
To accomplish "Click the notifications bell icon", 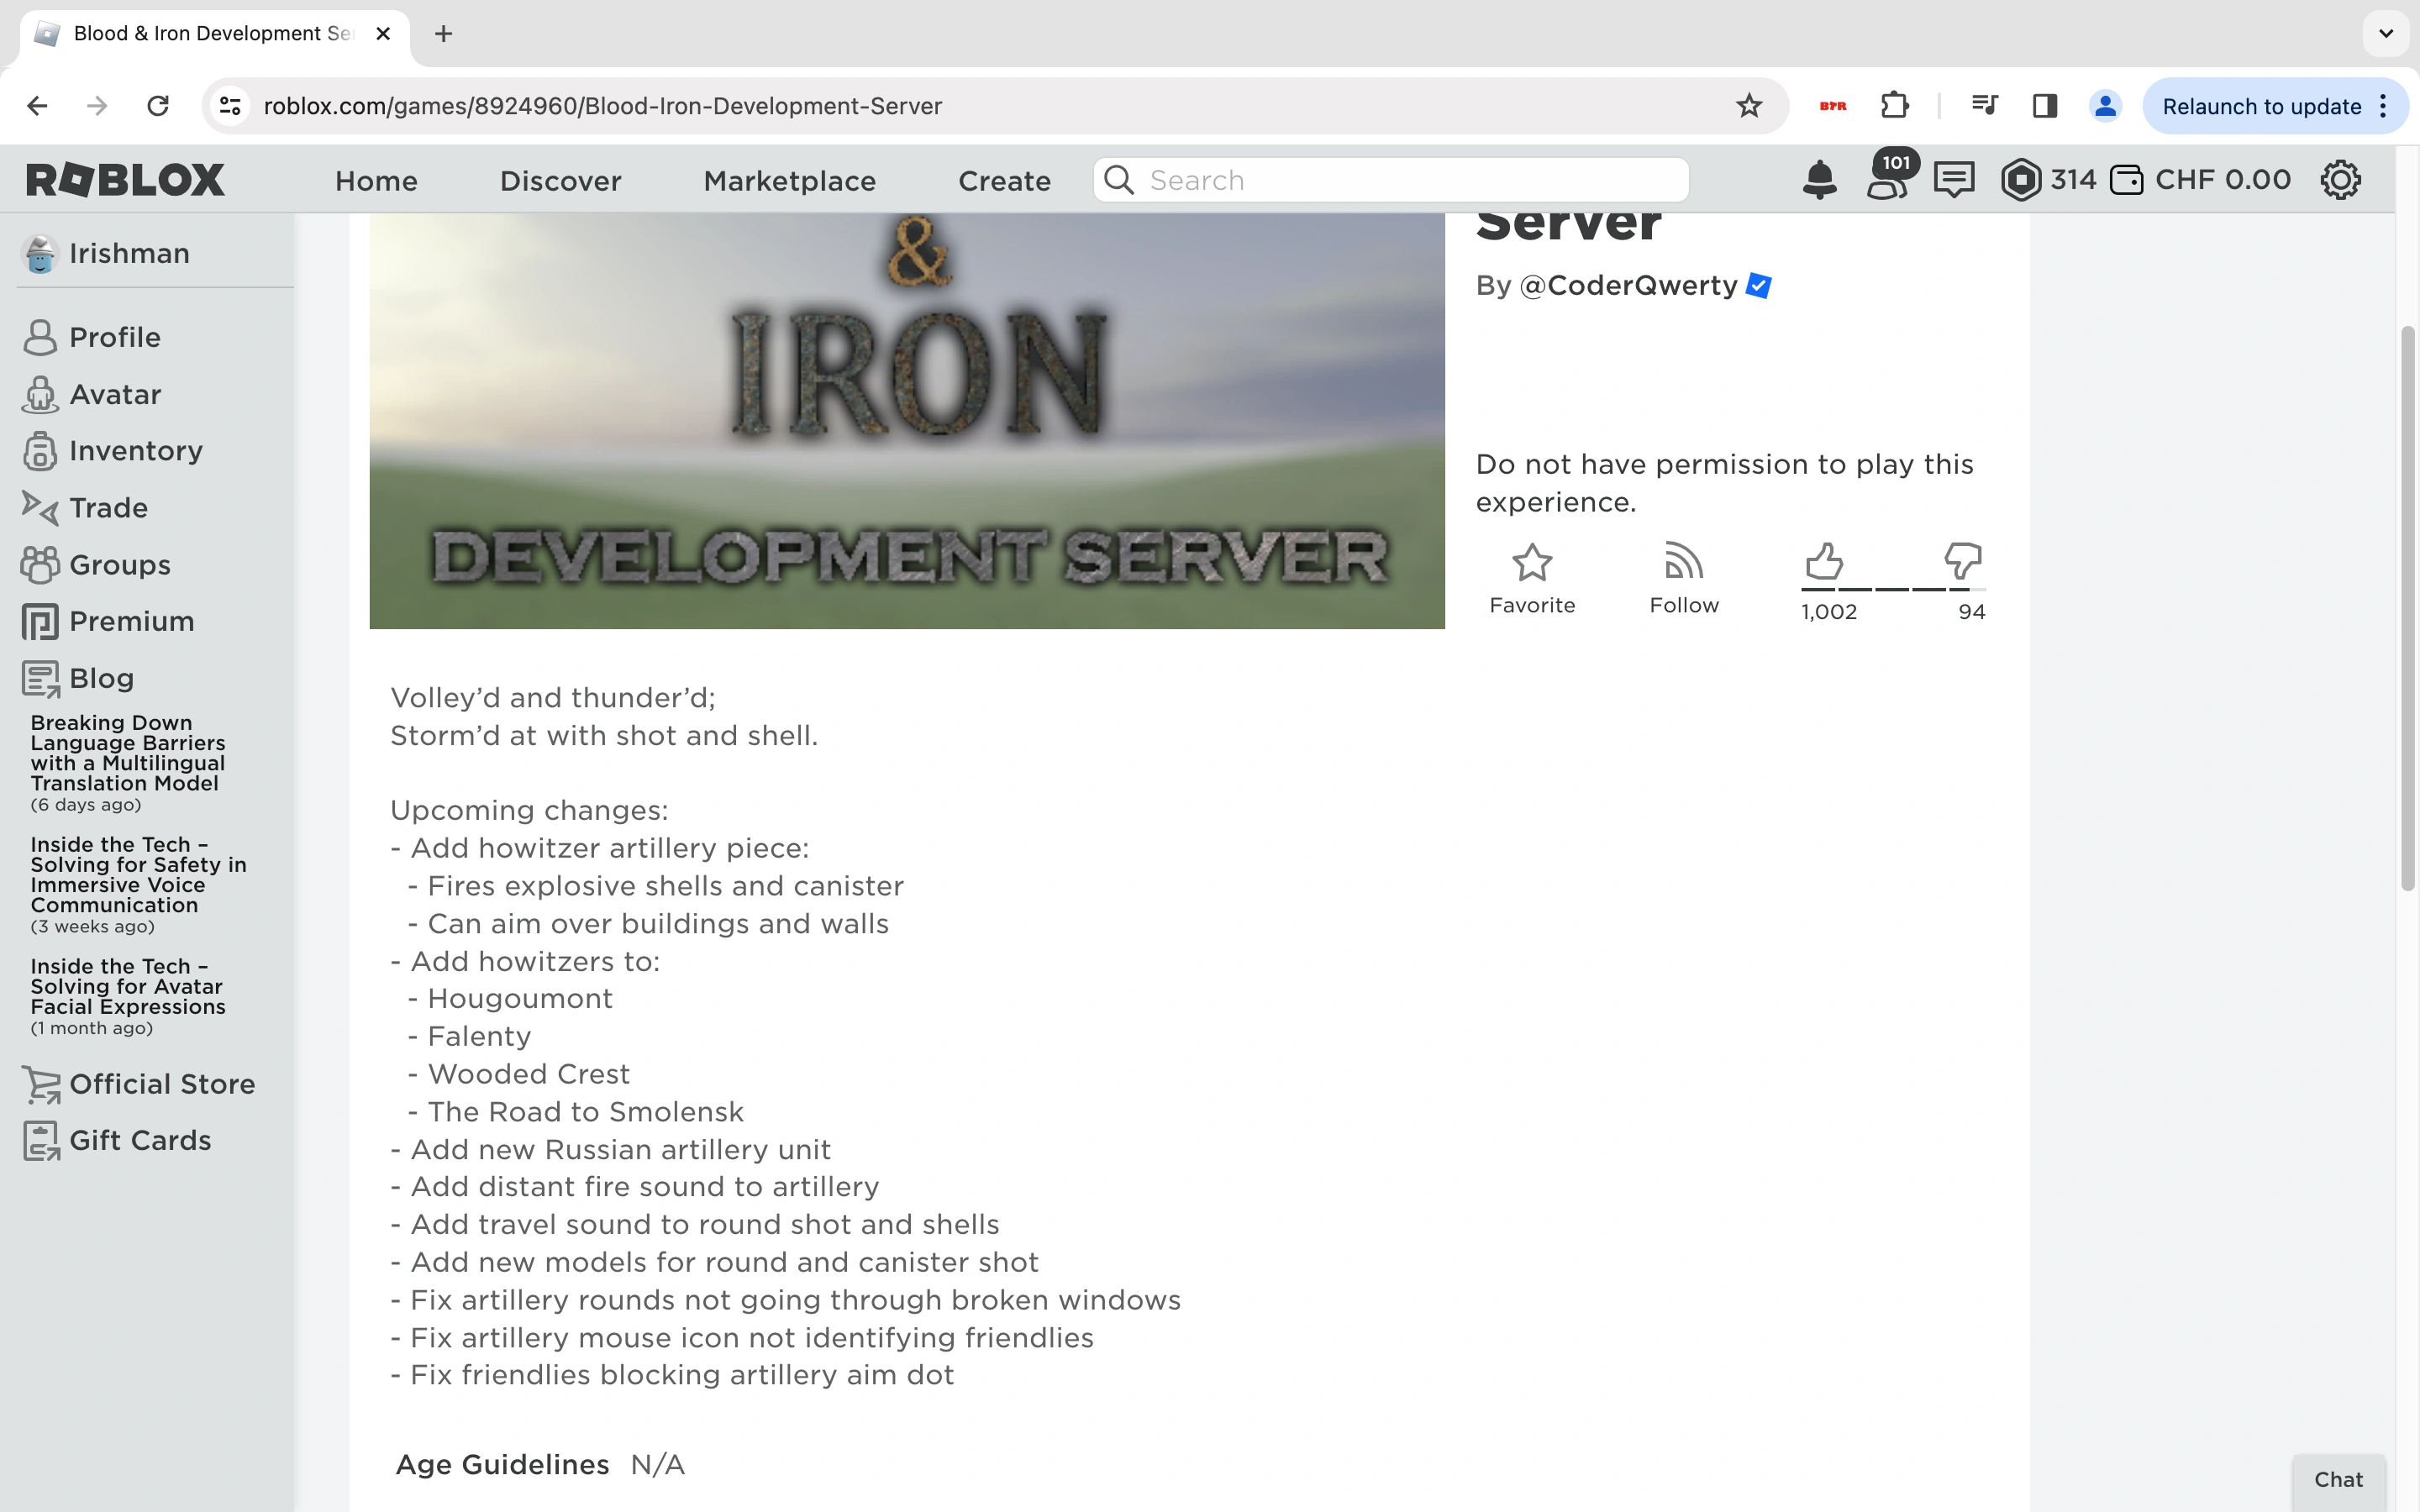I will pos(1819,180).
